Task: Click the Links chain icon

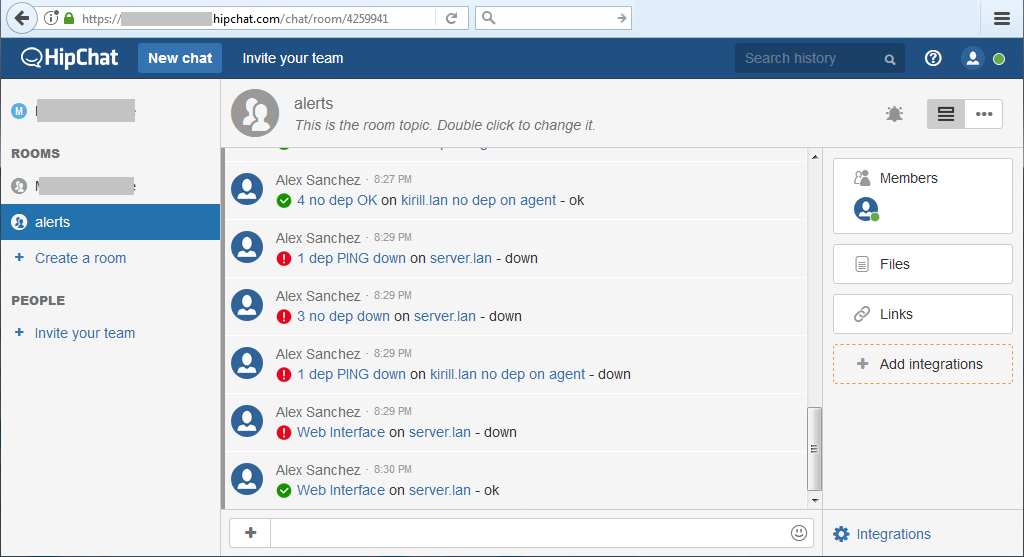Action: click(x=862, y=314)
